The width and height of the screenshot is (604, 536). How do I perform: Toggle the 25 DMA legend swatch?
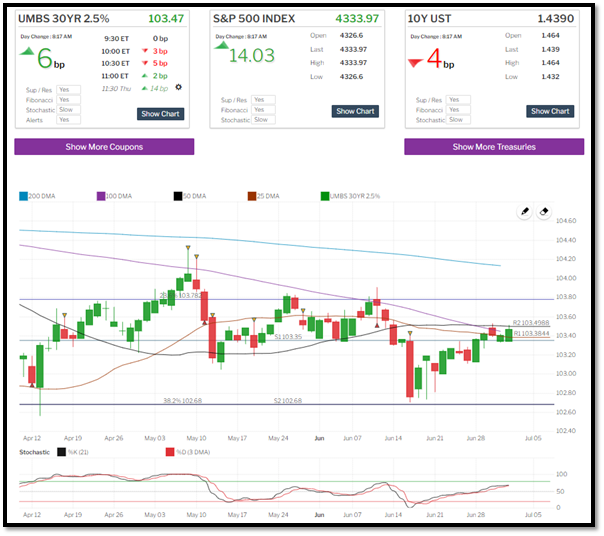click(x=252, y=196)
